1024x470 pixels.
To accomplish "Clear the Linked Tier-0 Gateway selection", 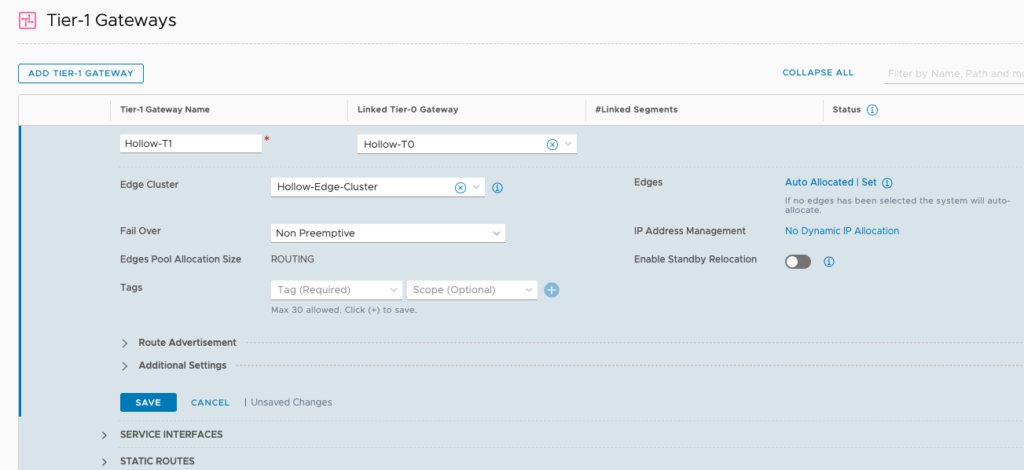I will 552,144.
